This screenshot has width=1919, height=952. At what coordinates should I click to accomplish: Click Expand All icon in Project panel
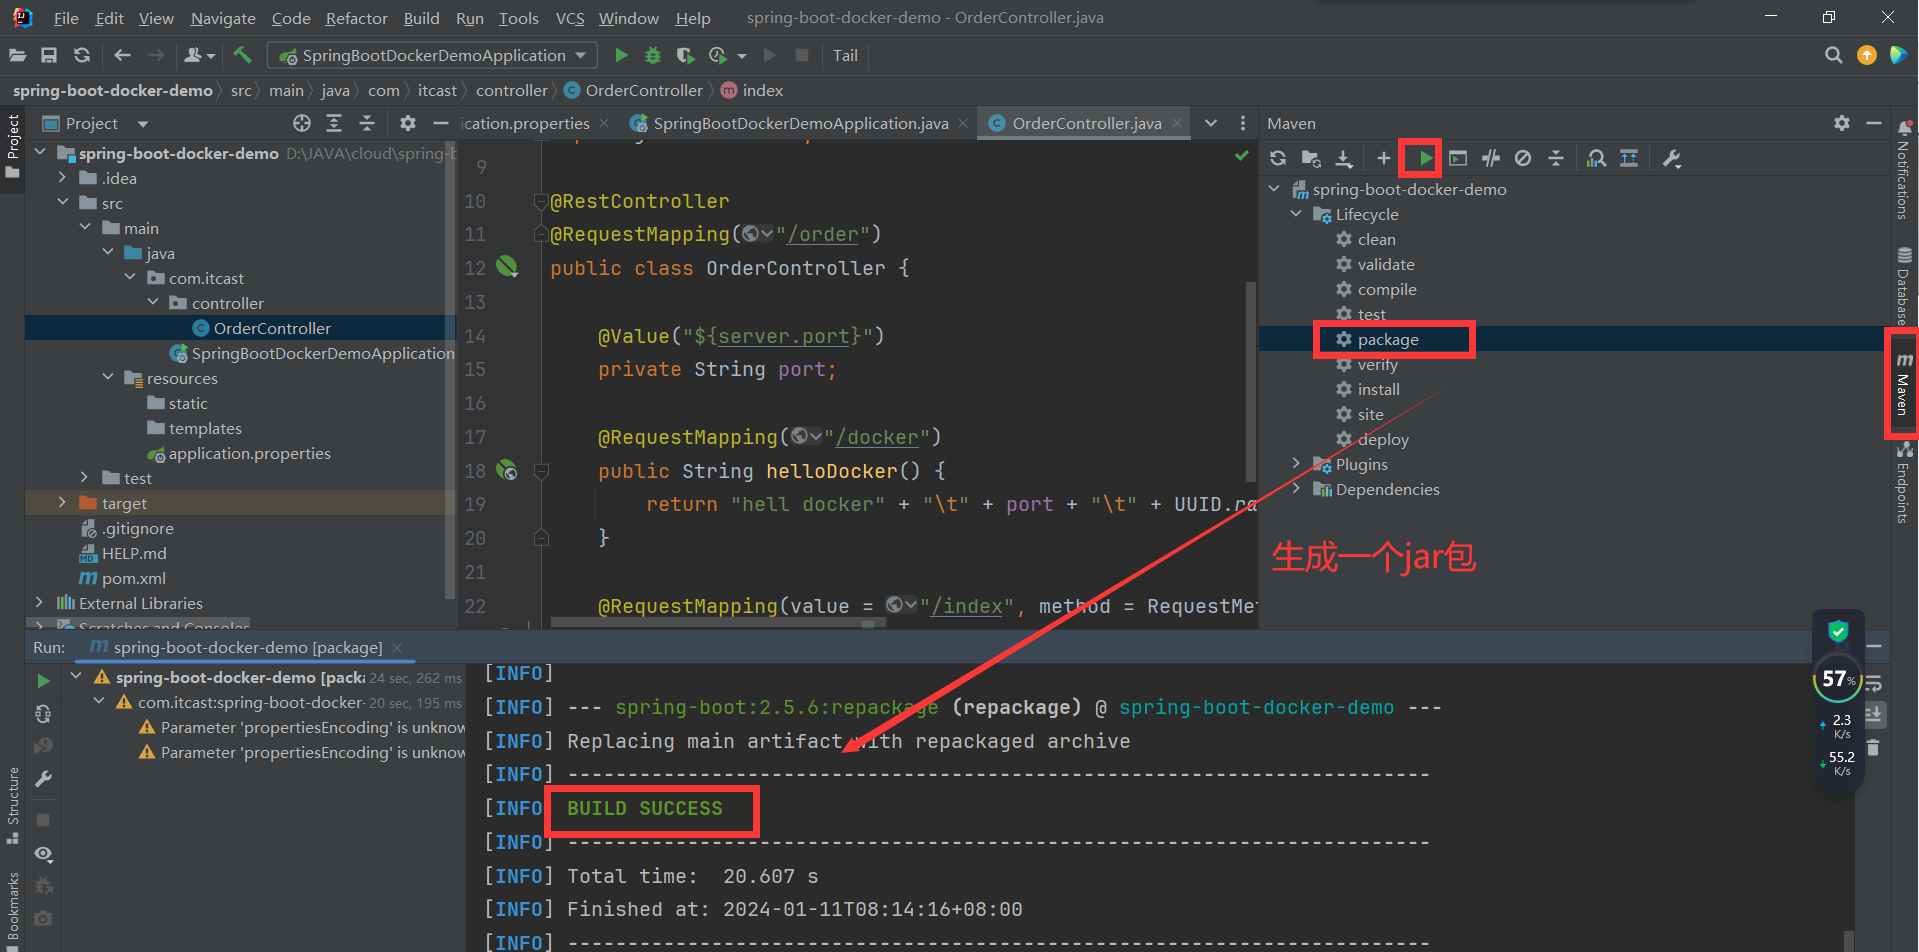pyautogui.click(x=334, y=123)
